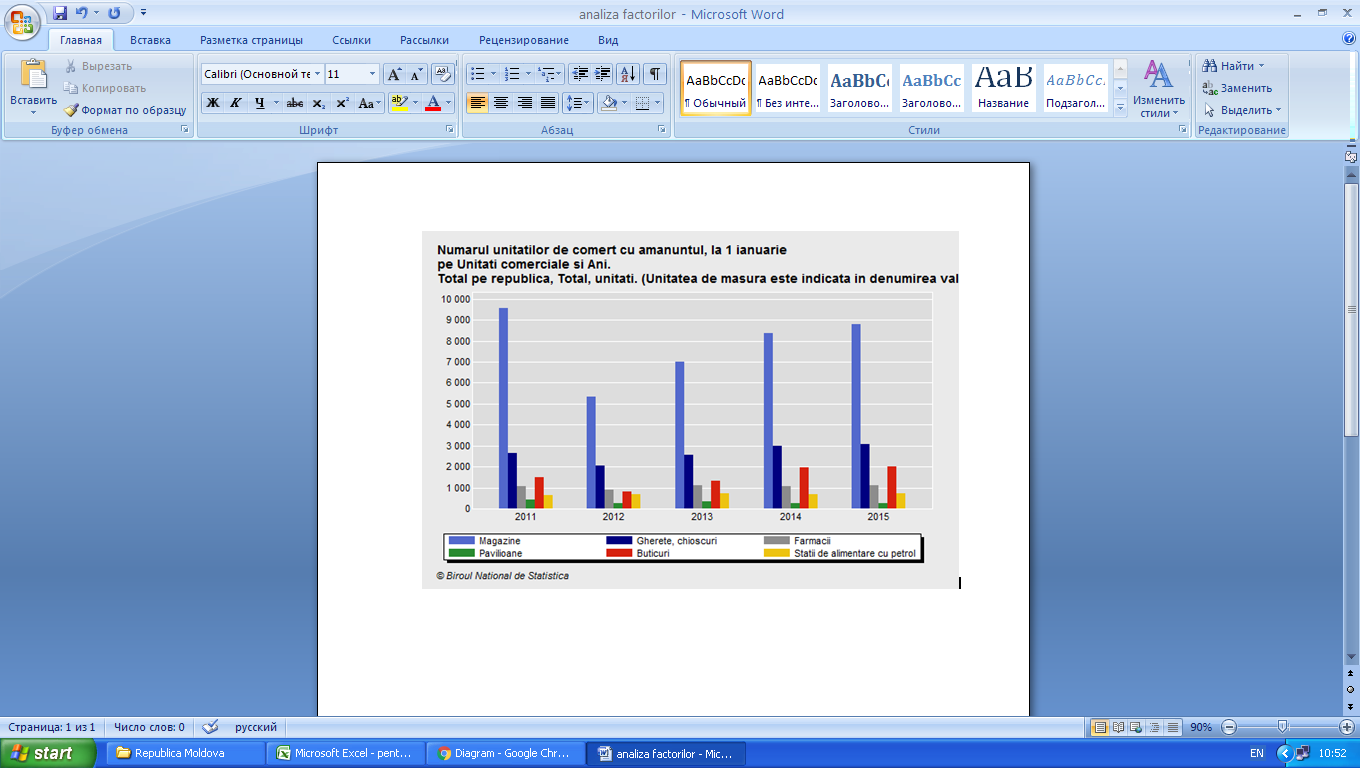1360x768 pixels.
Task: Click the Clear Formatting eraser icon
Action: [x=442, y=74]
